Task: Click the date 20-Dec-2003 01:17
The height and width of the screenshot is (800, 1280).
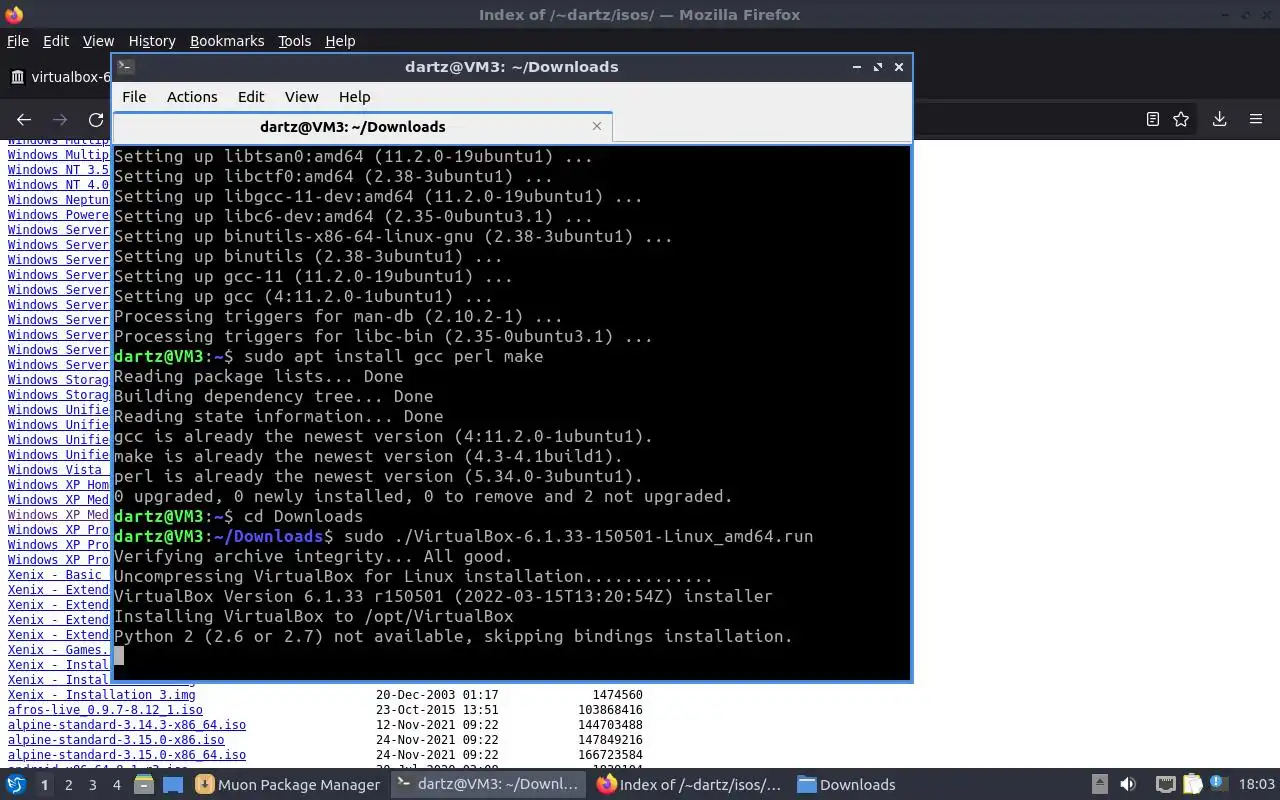Action: (437, 695)
